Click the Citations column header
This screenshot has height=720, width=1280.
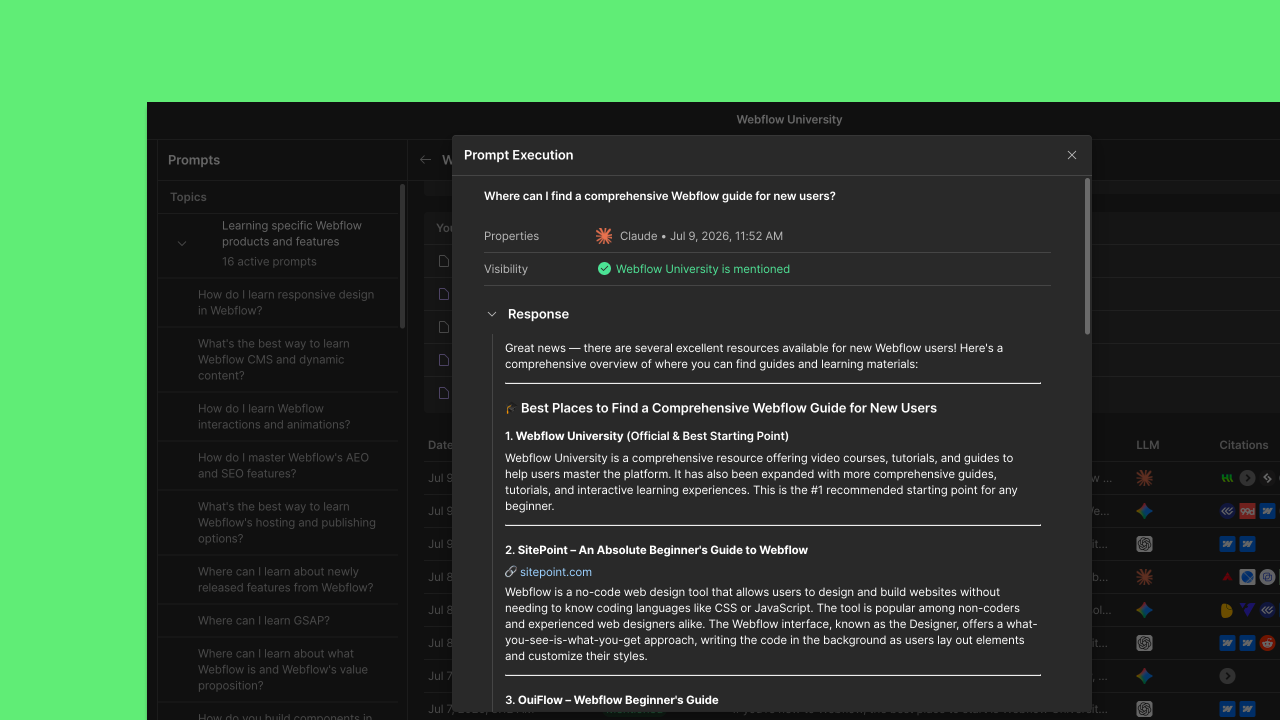pyautogui.click(x=1243, y=445)
